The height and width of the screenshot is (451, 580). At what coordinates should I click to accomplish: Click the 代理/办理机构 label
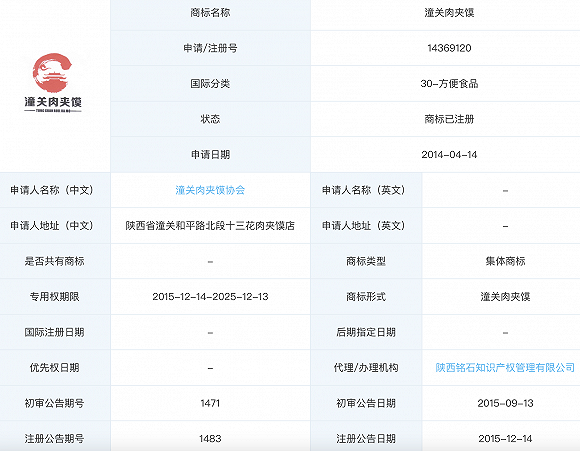click(366, 368)
